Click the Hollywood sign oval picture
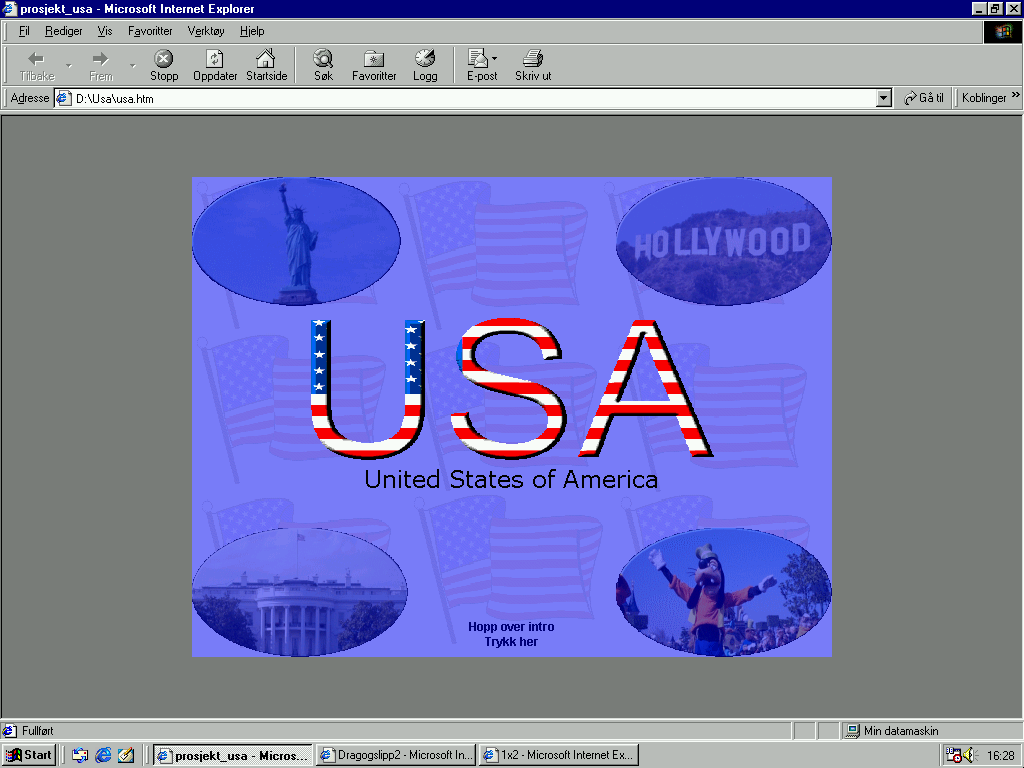The image size is (1024, 768). tap(724, 241)
